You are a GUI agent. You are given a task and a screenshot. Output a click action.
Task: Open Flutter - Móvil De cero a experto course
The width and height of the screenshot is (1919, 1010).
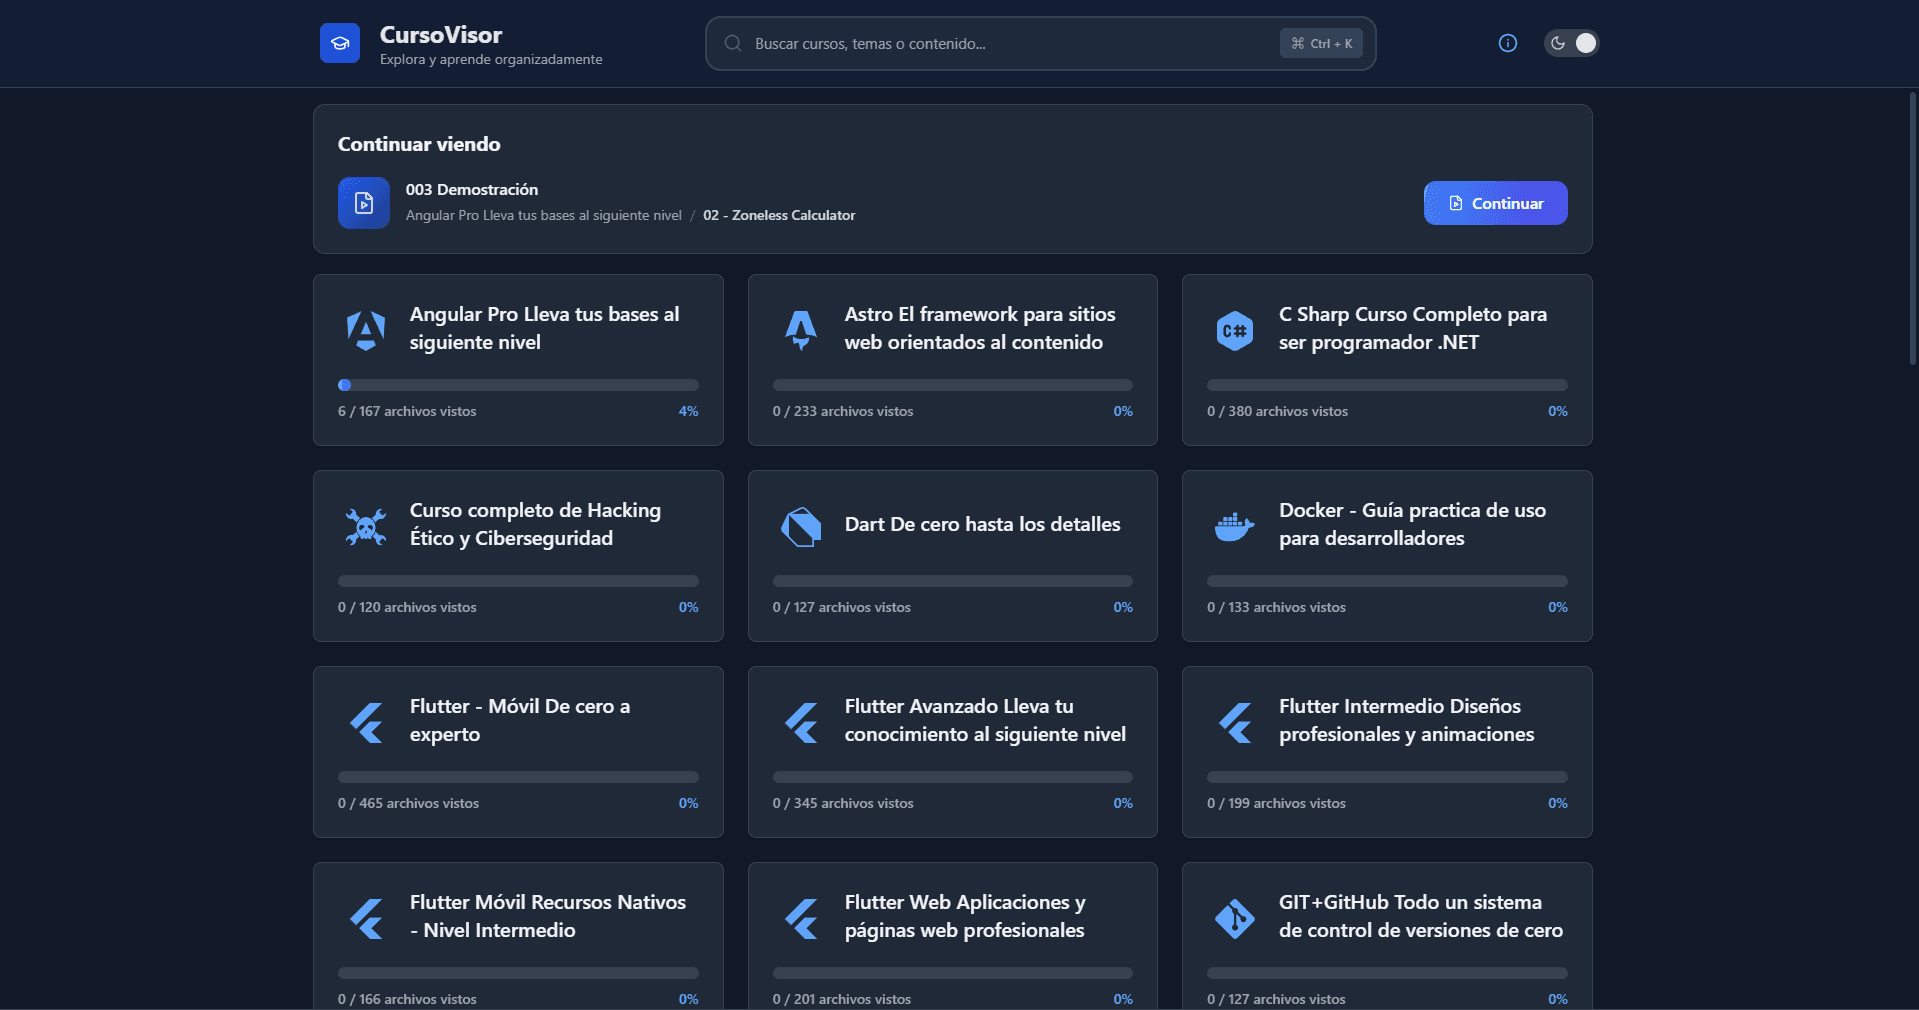click(x=519, y=720)
